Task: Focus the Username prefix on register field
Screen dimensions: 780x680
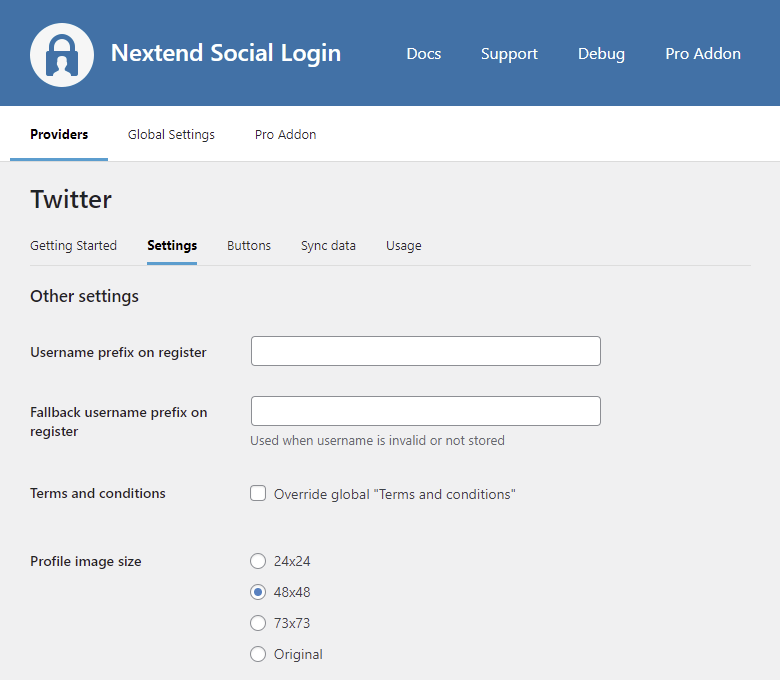Action: click(425, 351)
